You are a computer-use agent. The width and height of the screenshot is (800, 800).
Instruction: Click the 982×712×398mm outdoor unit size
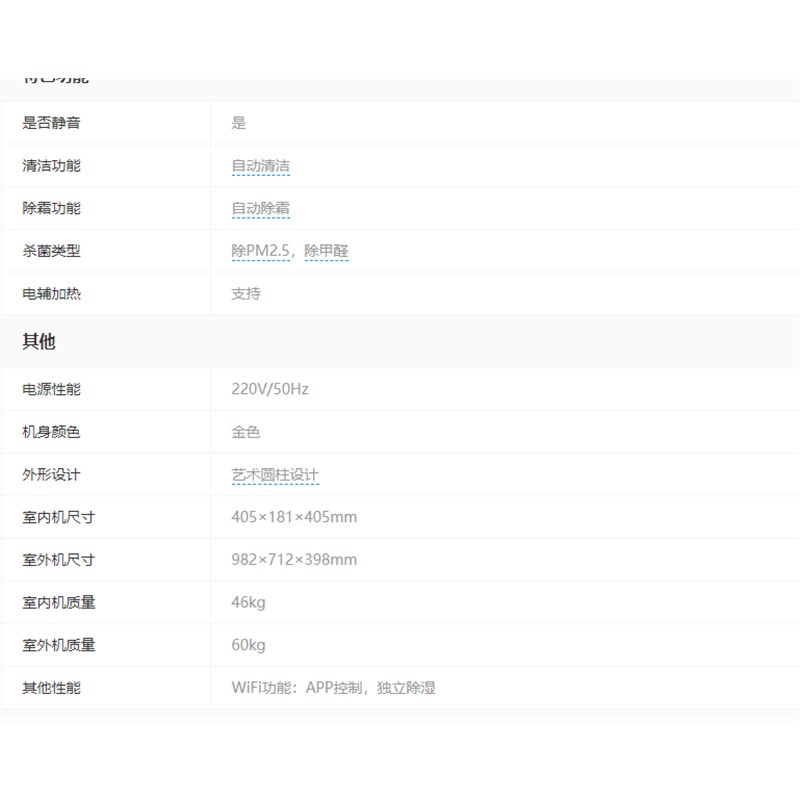pyautogui.click(x=294, y=560)
